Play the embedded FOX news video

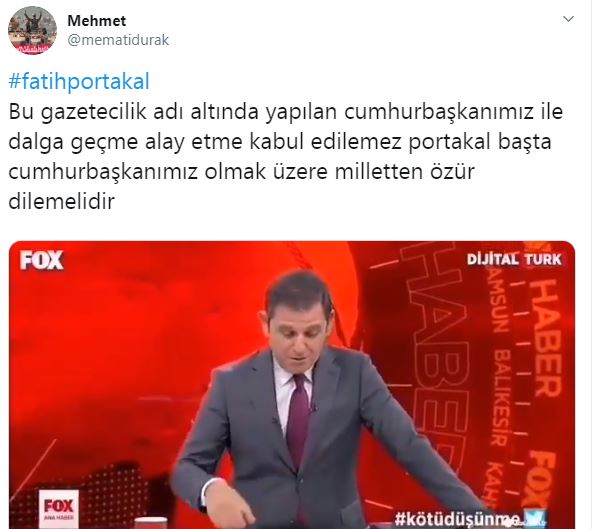pos(292,385)
